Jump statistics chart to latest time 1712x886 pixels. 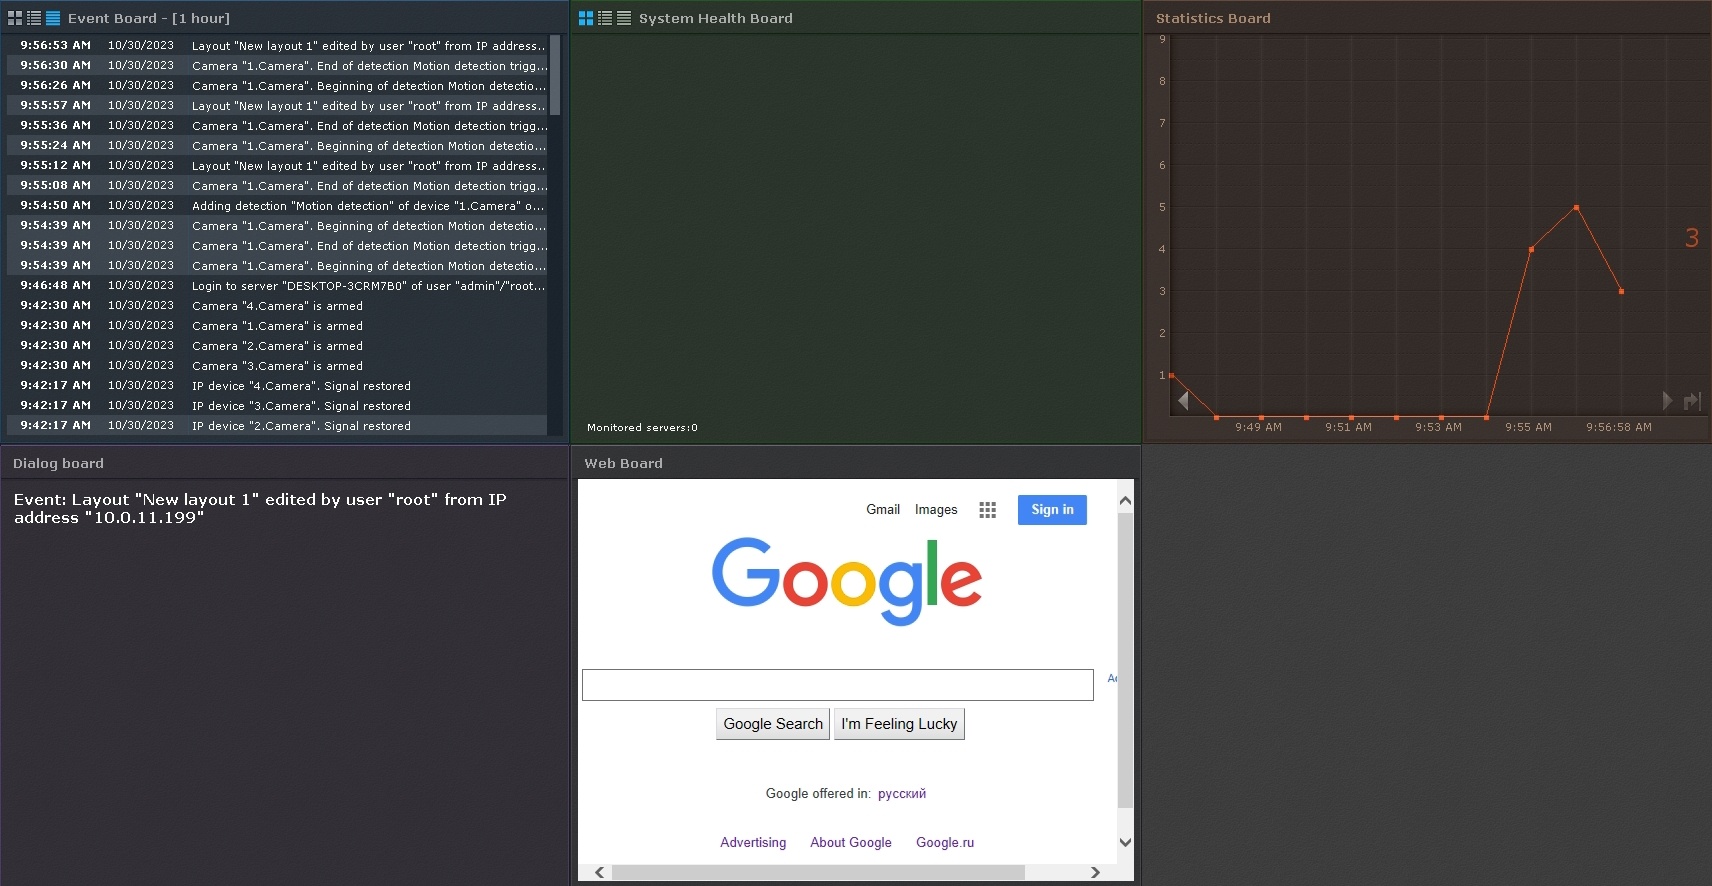pos(1692,401)
